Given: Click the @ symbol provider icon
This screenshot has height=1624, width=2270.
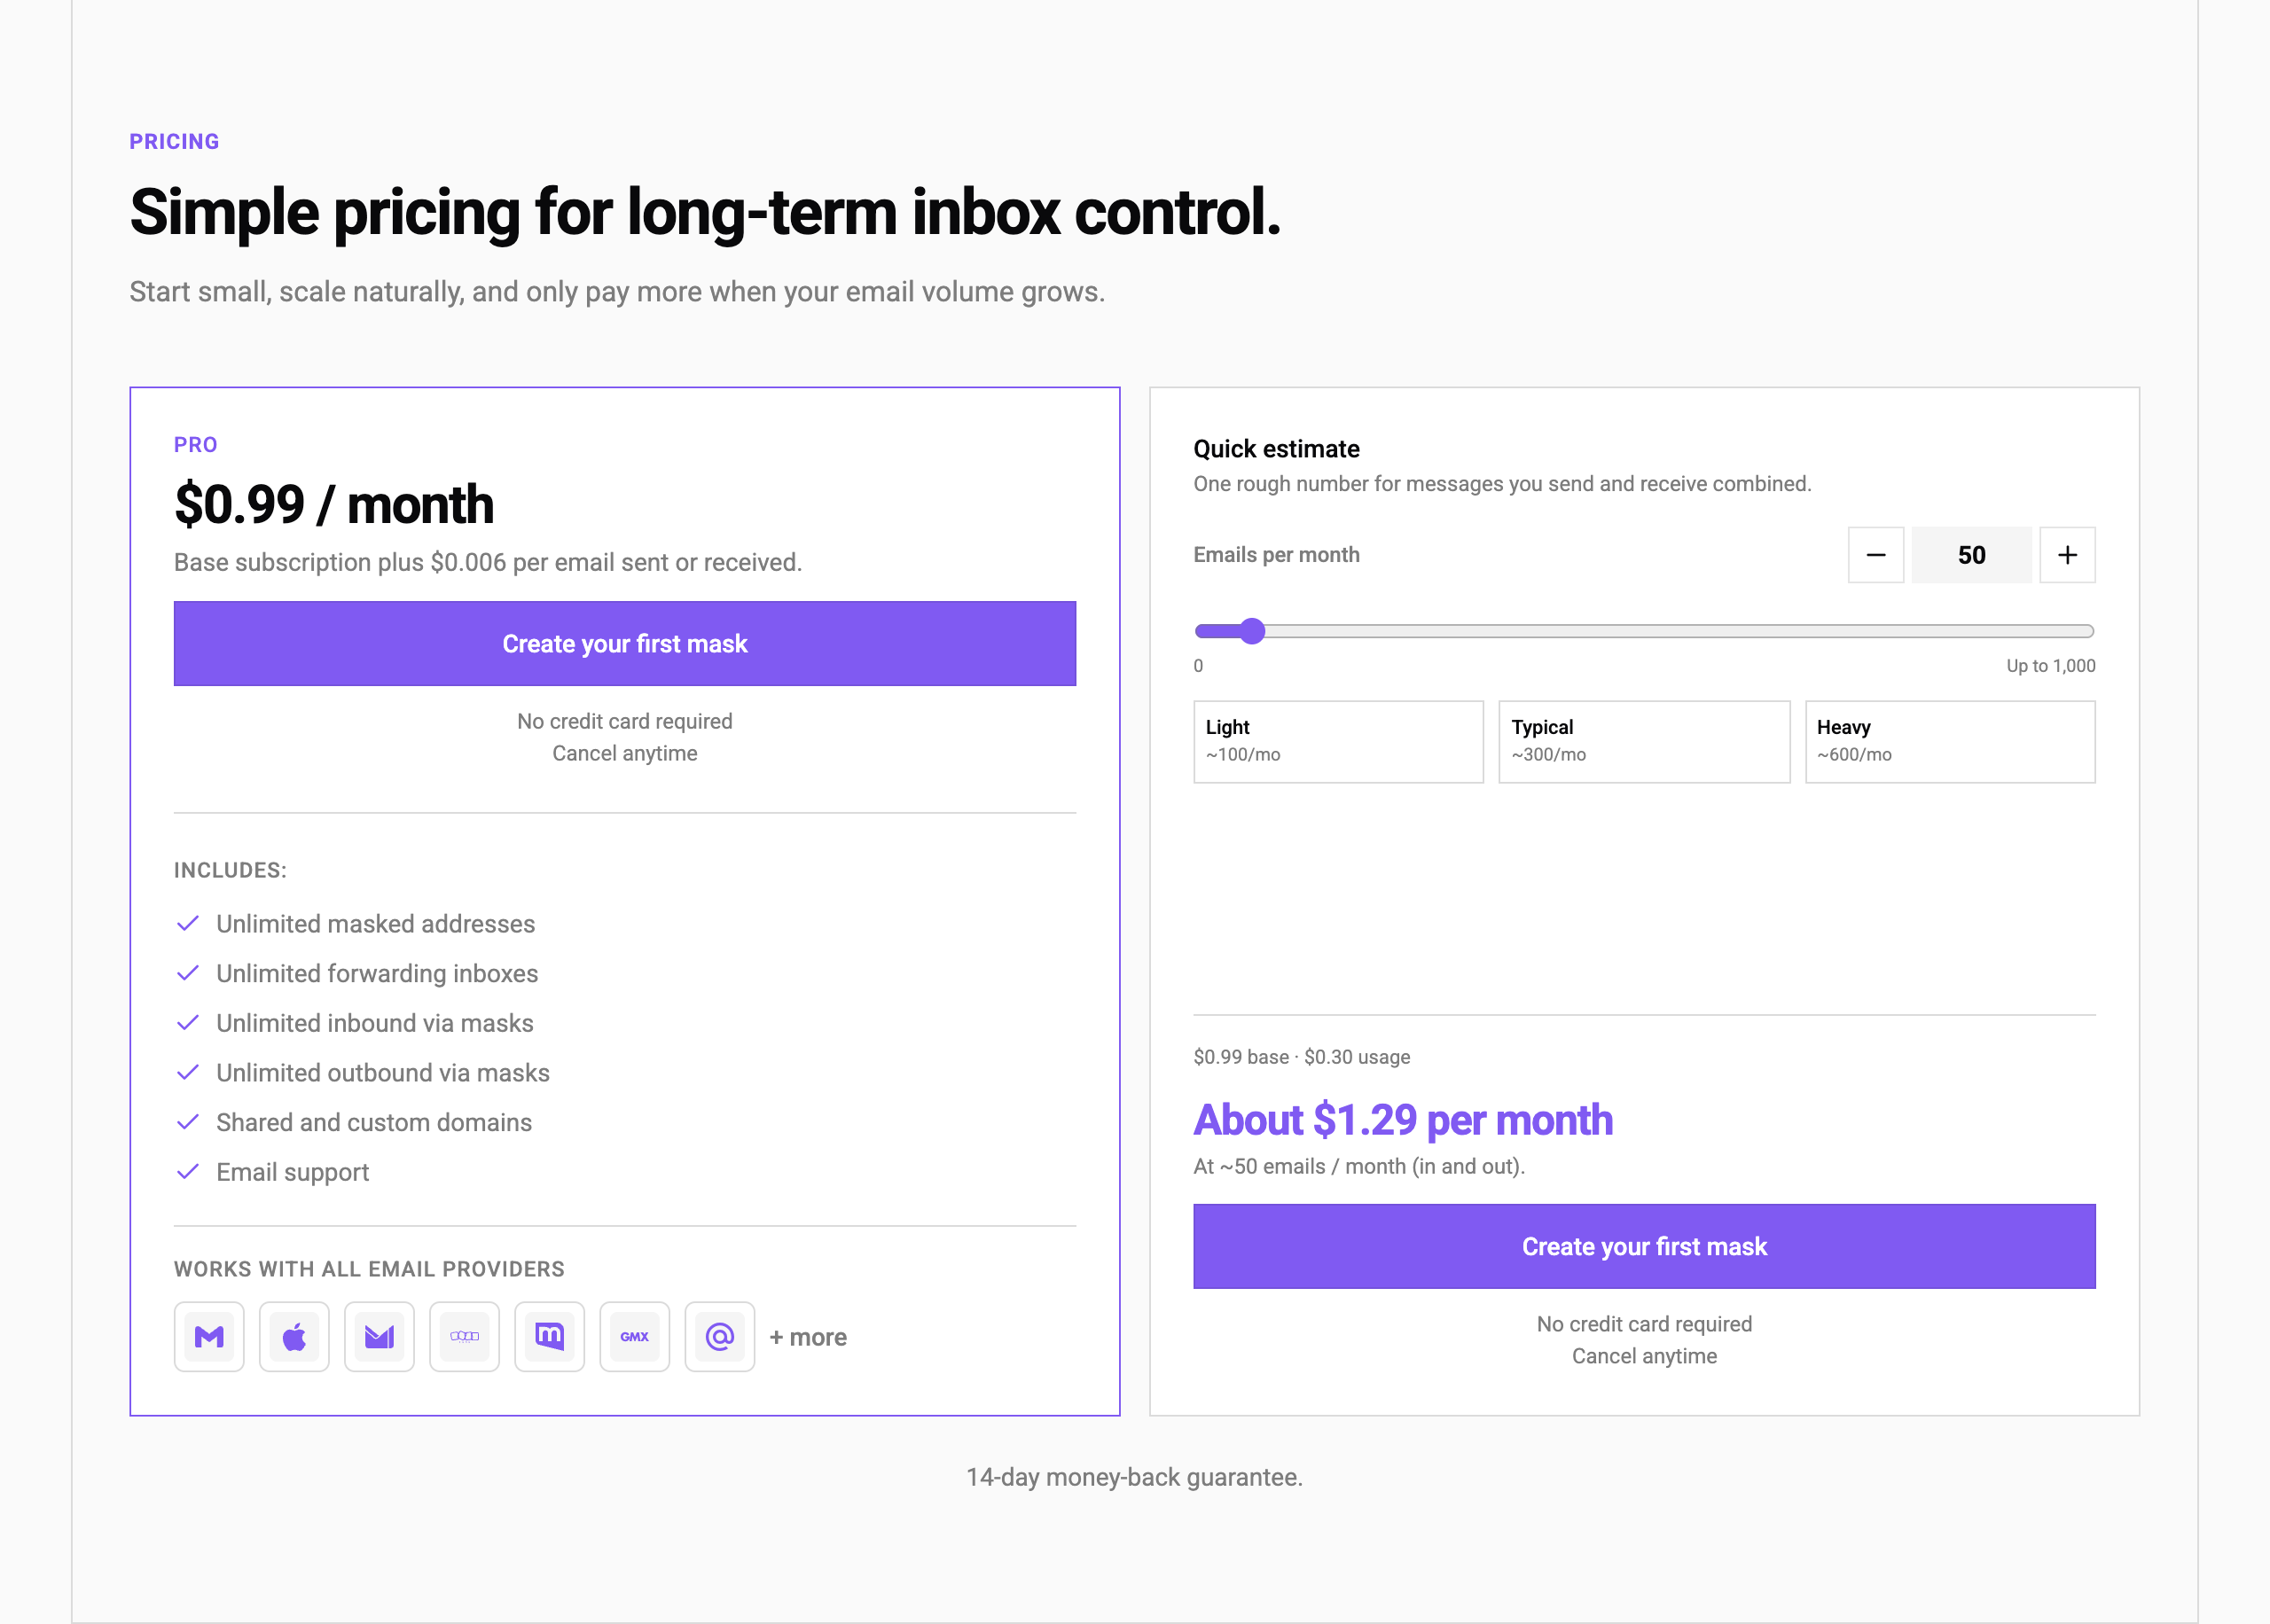Looking at the screenshot, I should 719,1337.
